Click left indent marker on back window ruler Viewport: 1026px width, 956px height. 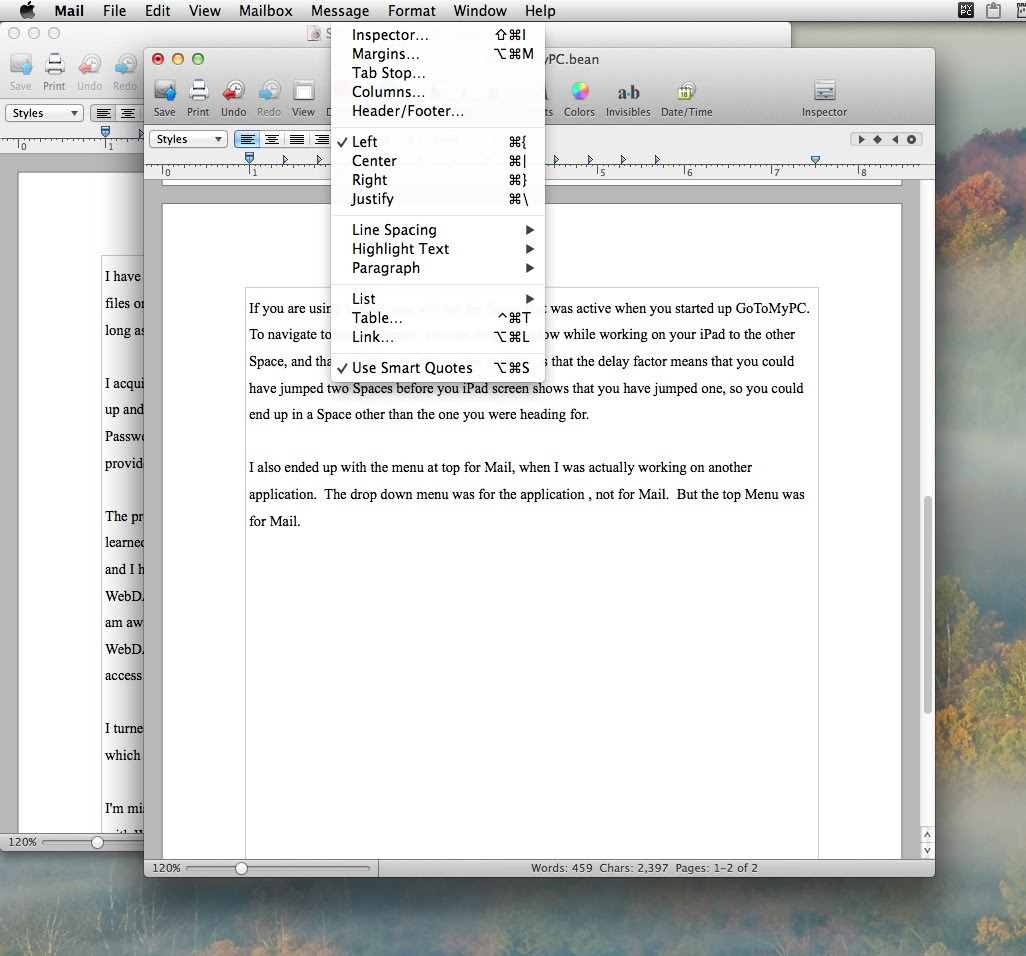point(105,132)
